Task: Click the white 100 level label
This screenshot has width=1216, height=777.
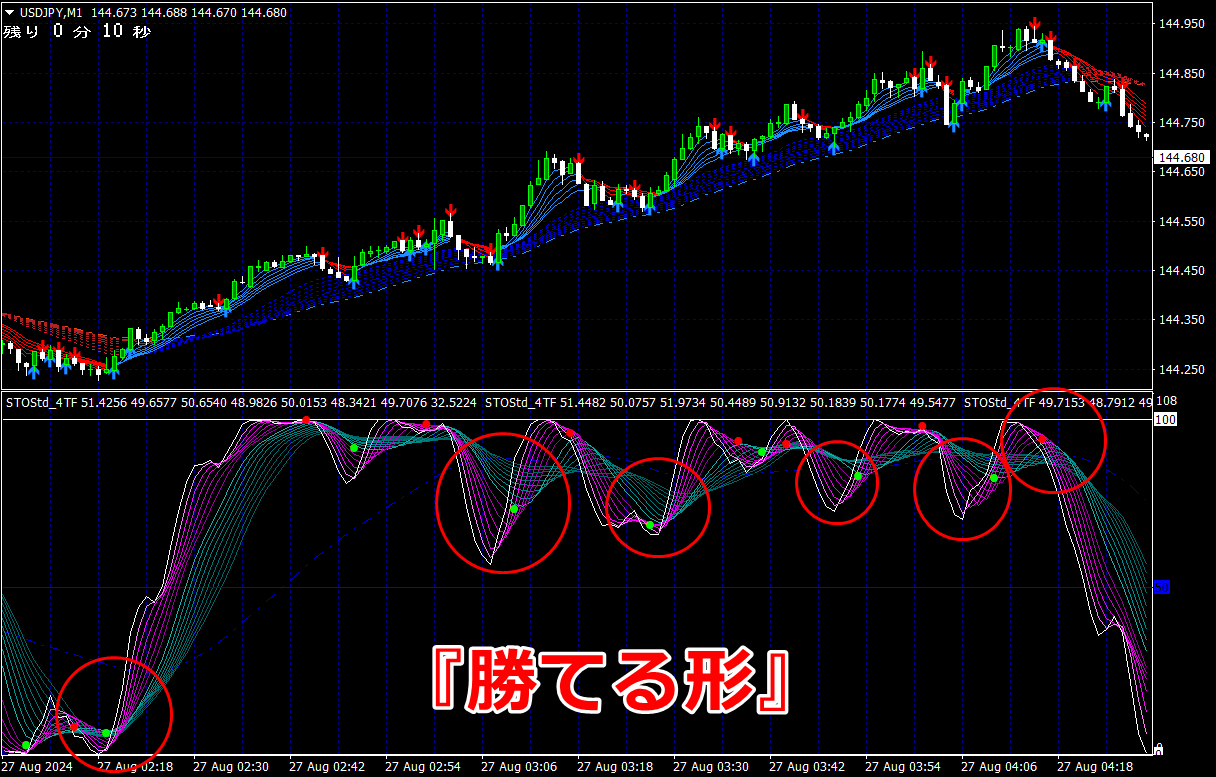Action: [1164, 420]
